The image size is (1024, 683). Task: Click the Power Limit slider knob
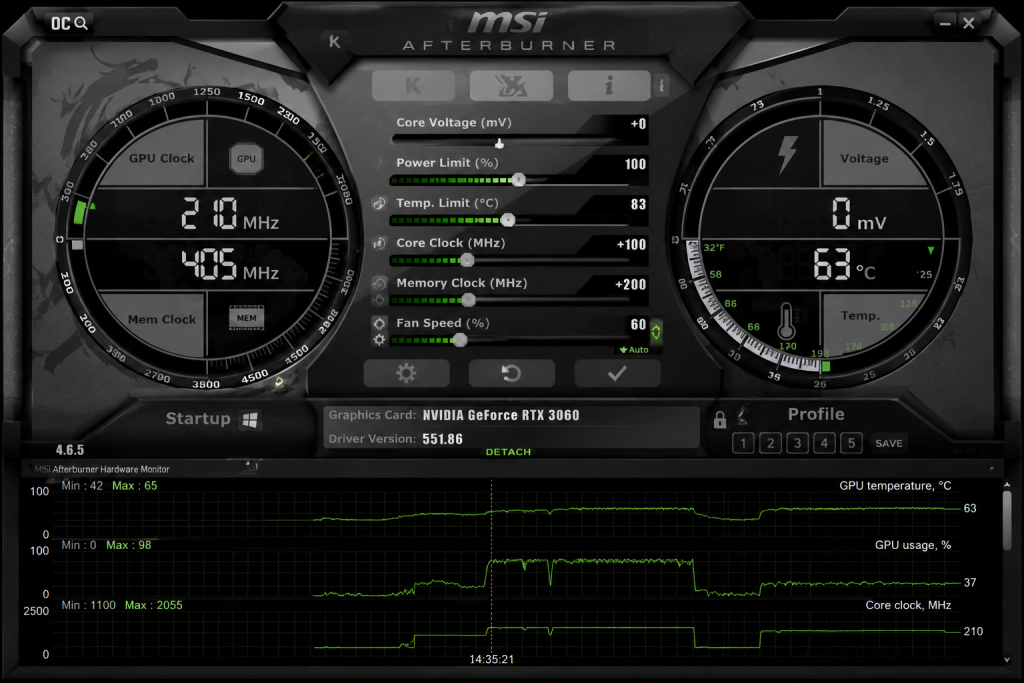pos(519,180)
